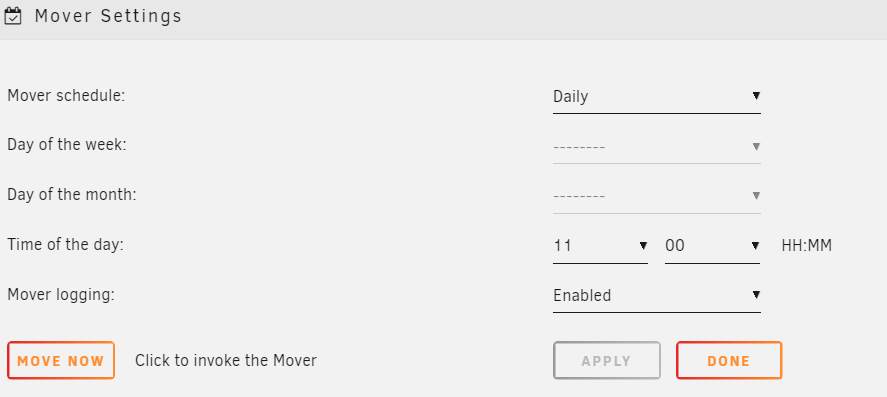Open the minutes dropdown showing 00
The height and width of the screenshot is (397, 887).
pos(712,246)
